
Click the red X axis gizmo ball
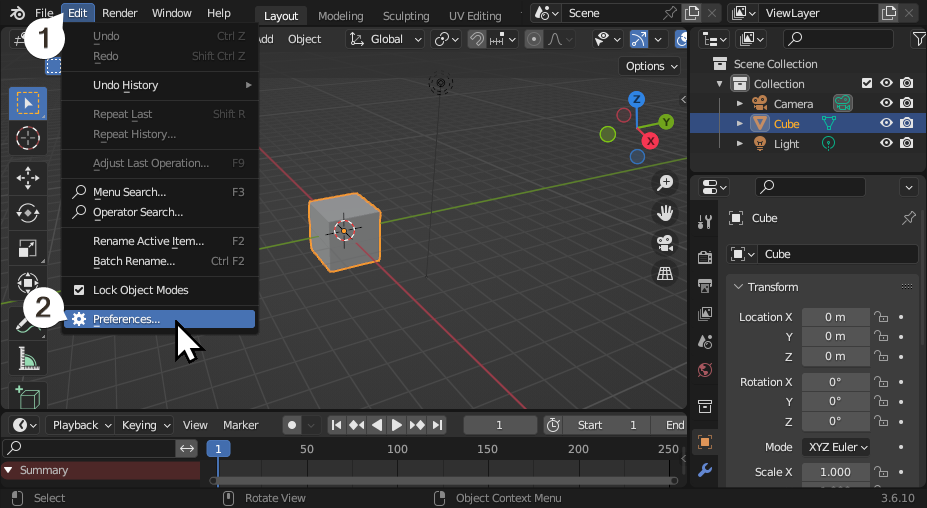[651, 141]
